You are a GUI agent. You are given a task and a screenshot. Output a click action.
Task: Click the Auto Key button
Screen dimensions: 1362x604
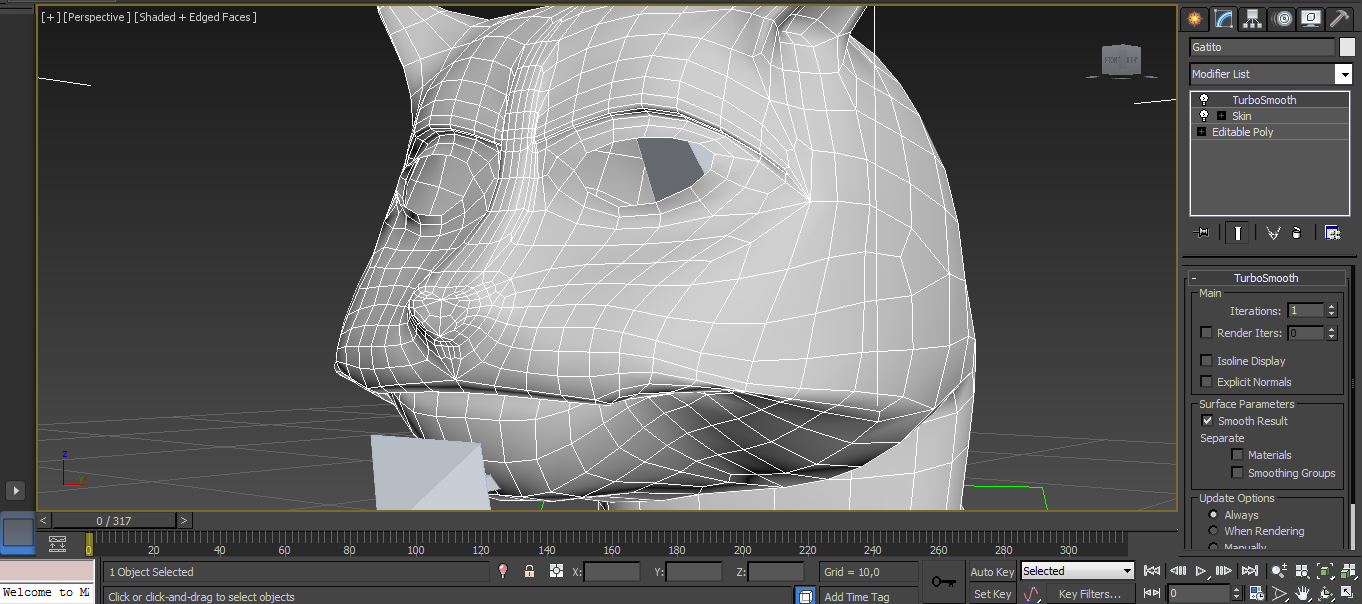pos(992,571)
